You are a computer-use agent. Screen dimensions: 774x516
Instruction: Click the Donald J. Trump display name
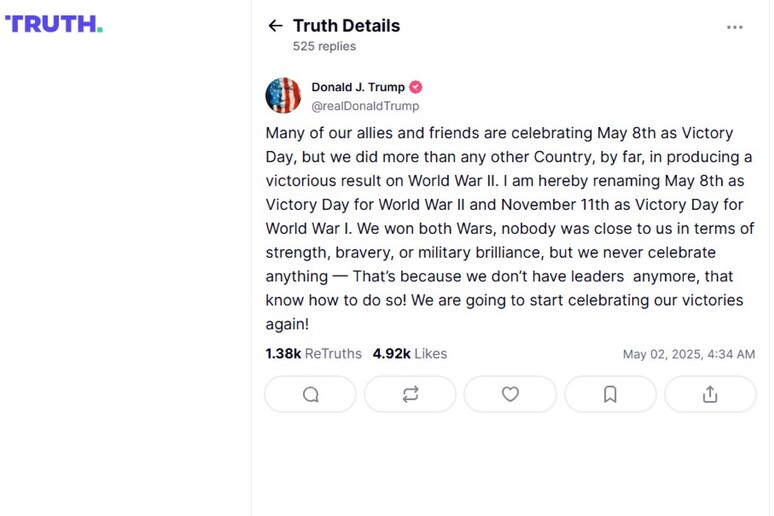(x=358, y=87)
